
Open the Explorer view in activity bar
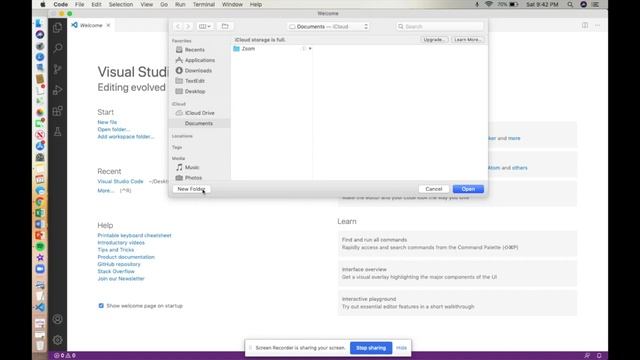point(58,27)
